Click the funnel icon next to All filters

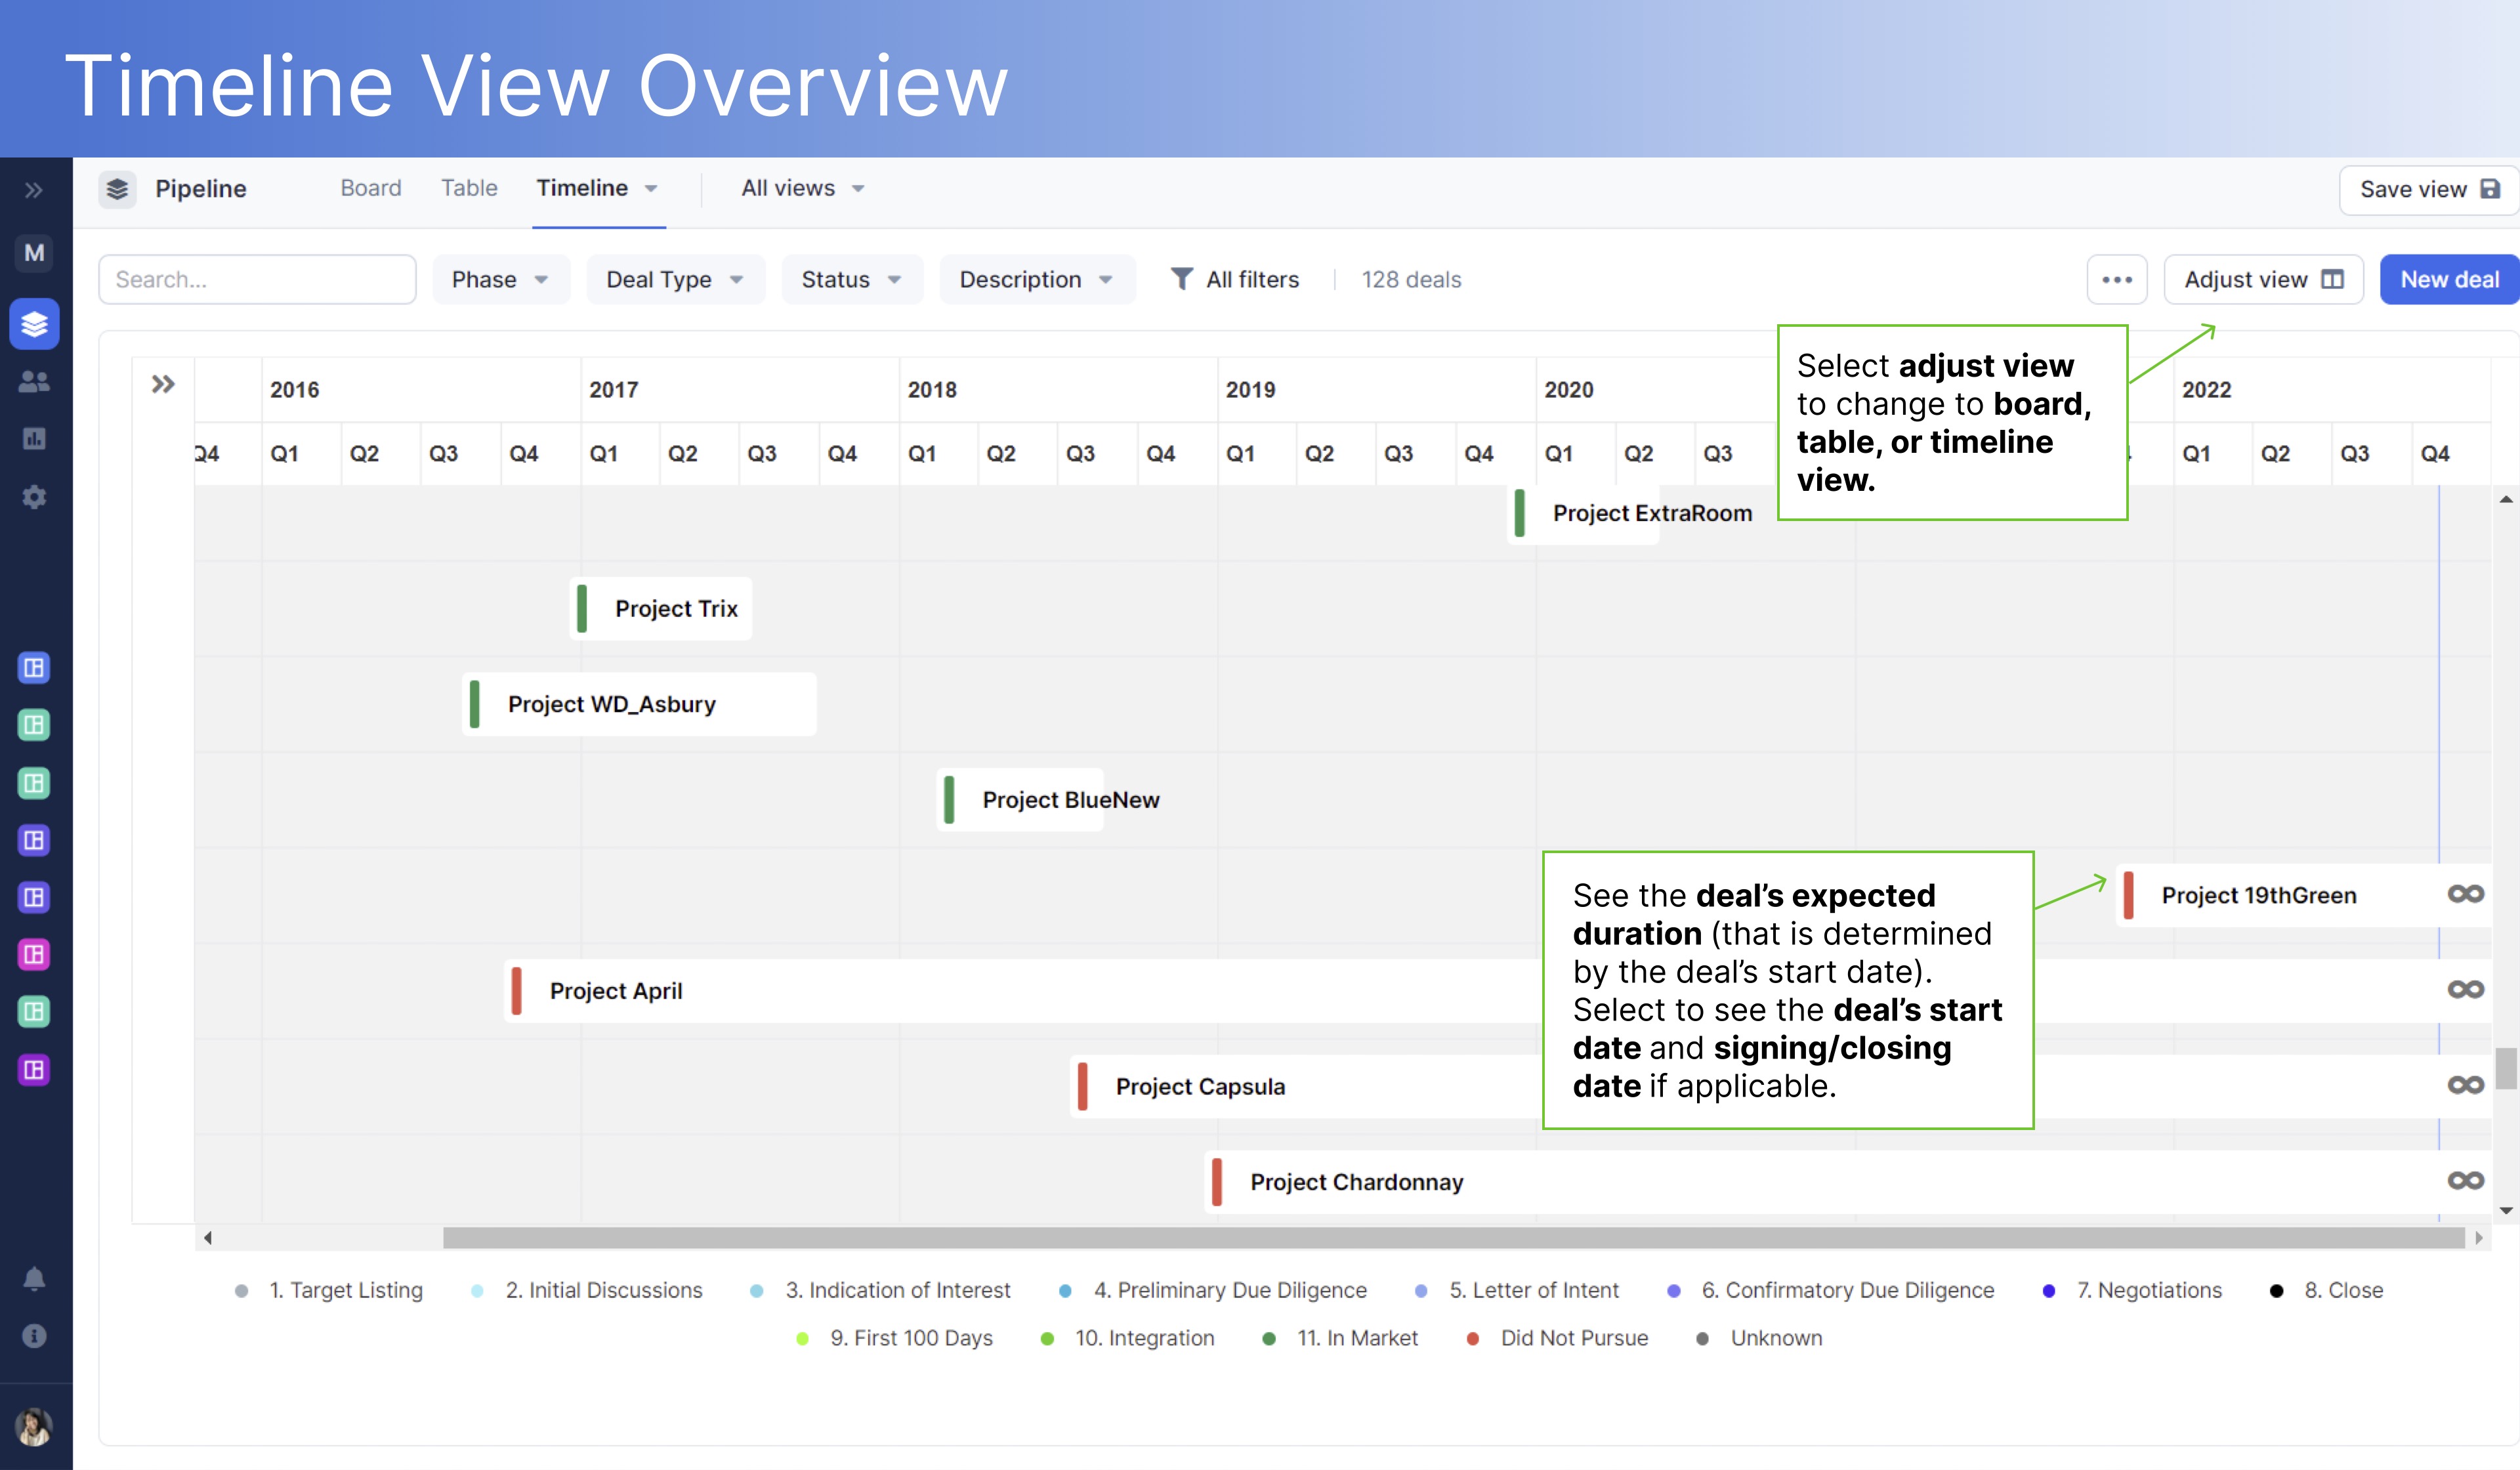(1183, 279)
